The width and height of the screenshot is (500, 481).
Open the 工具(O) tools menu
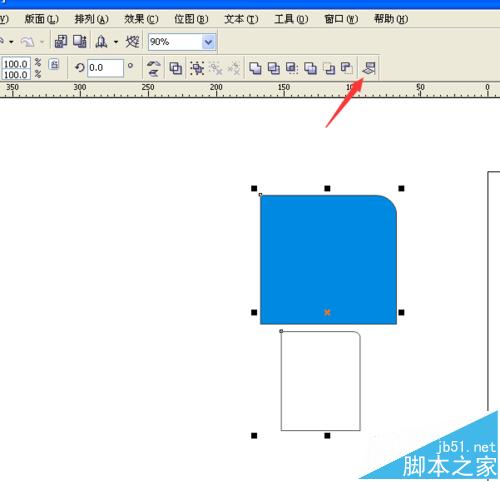pyautogui.click(x=291, y=19)
